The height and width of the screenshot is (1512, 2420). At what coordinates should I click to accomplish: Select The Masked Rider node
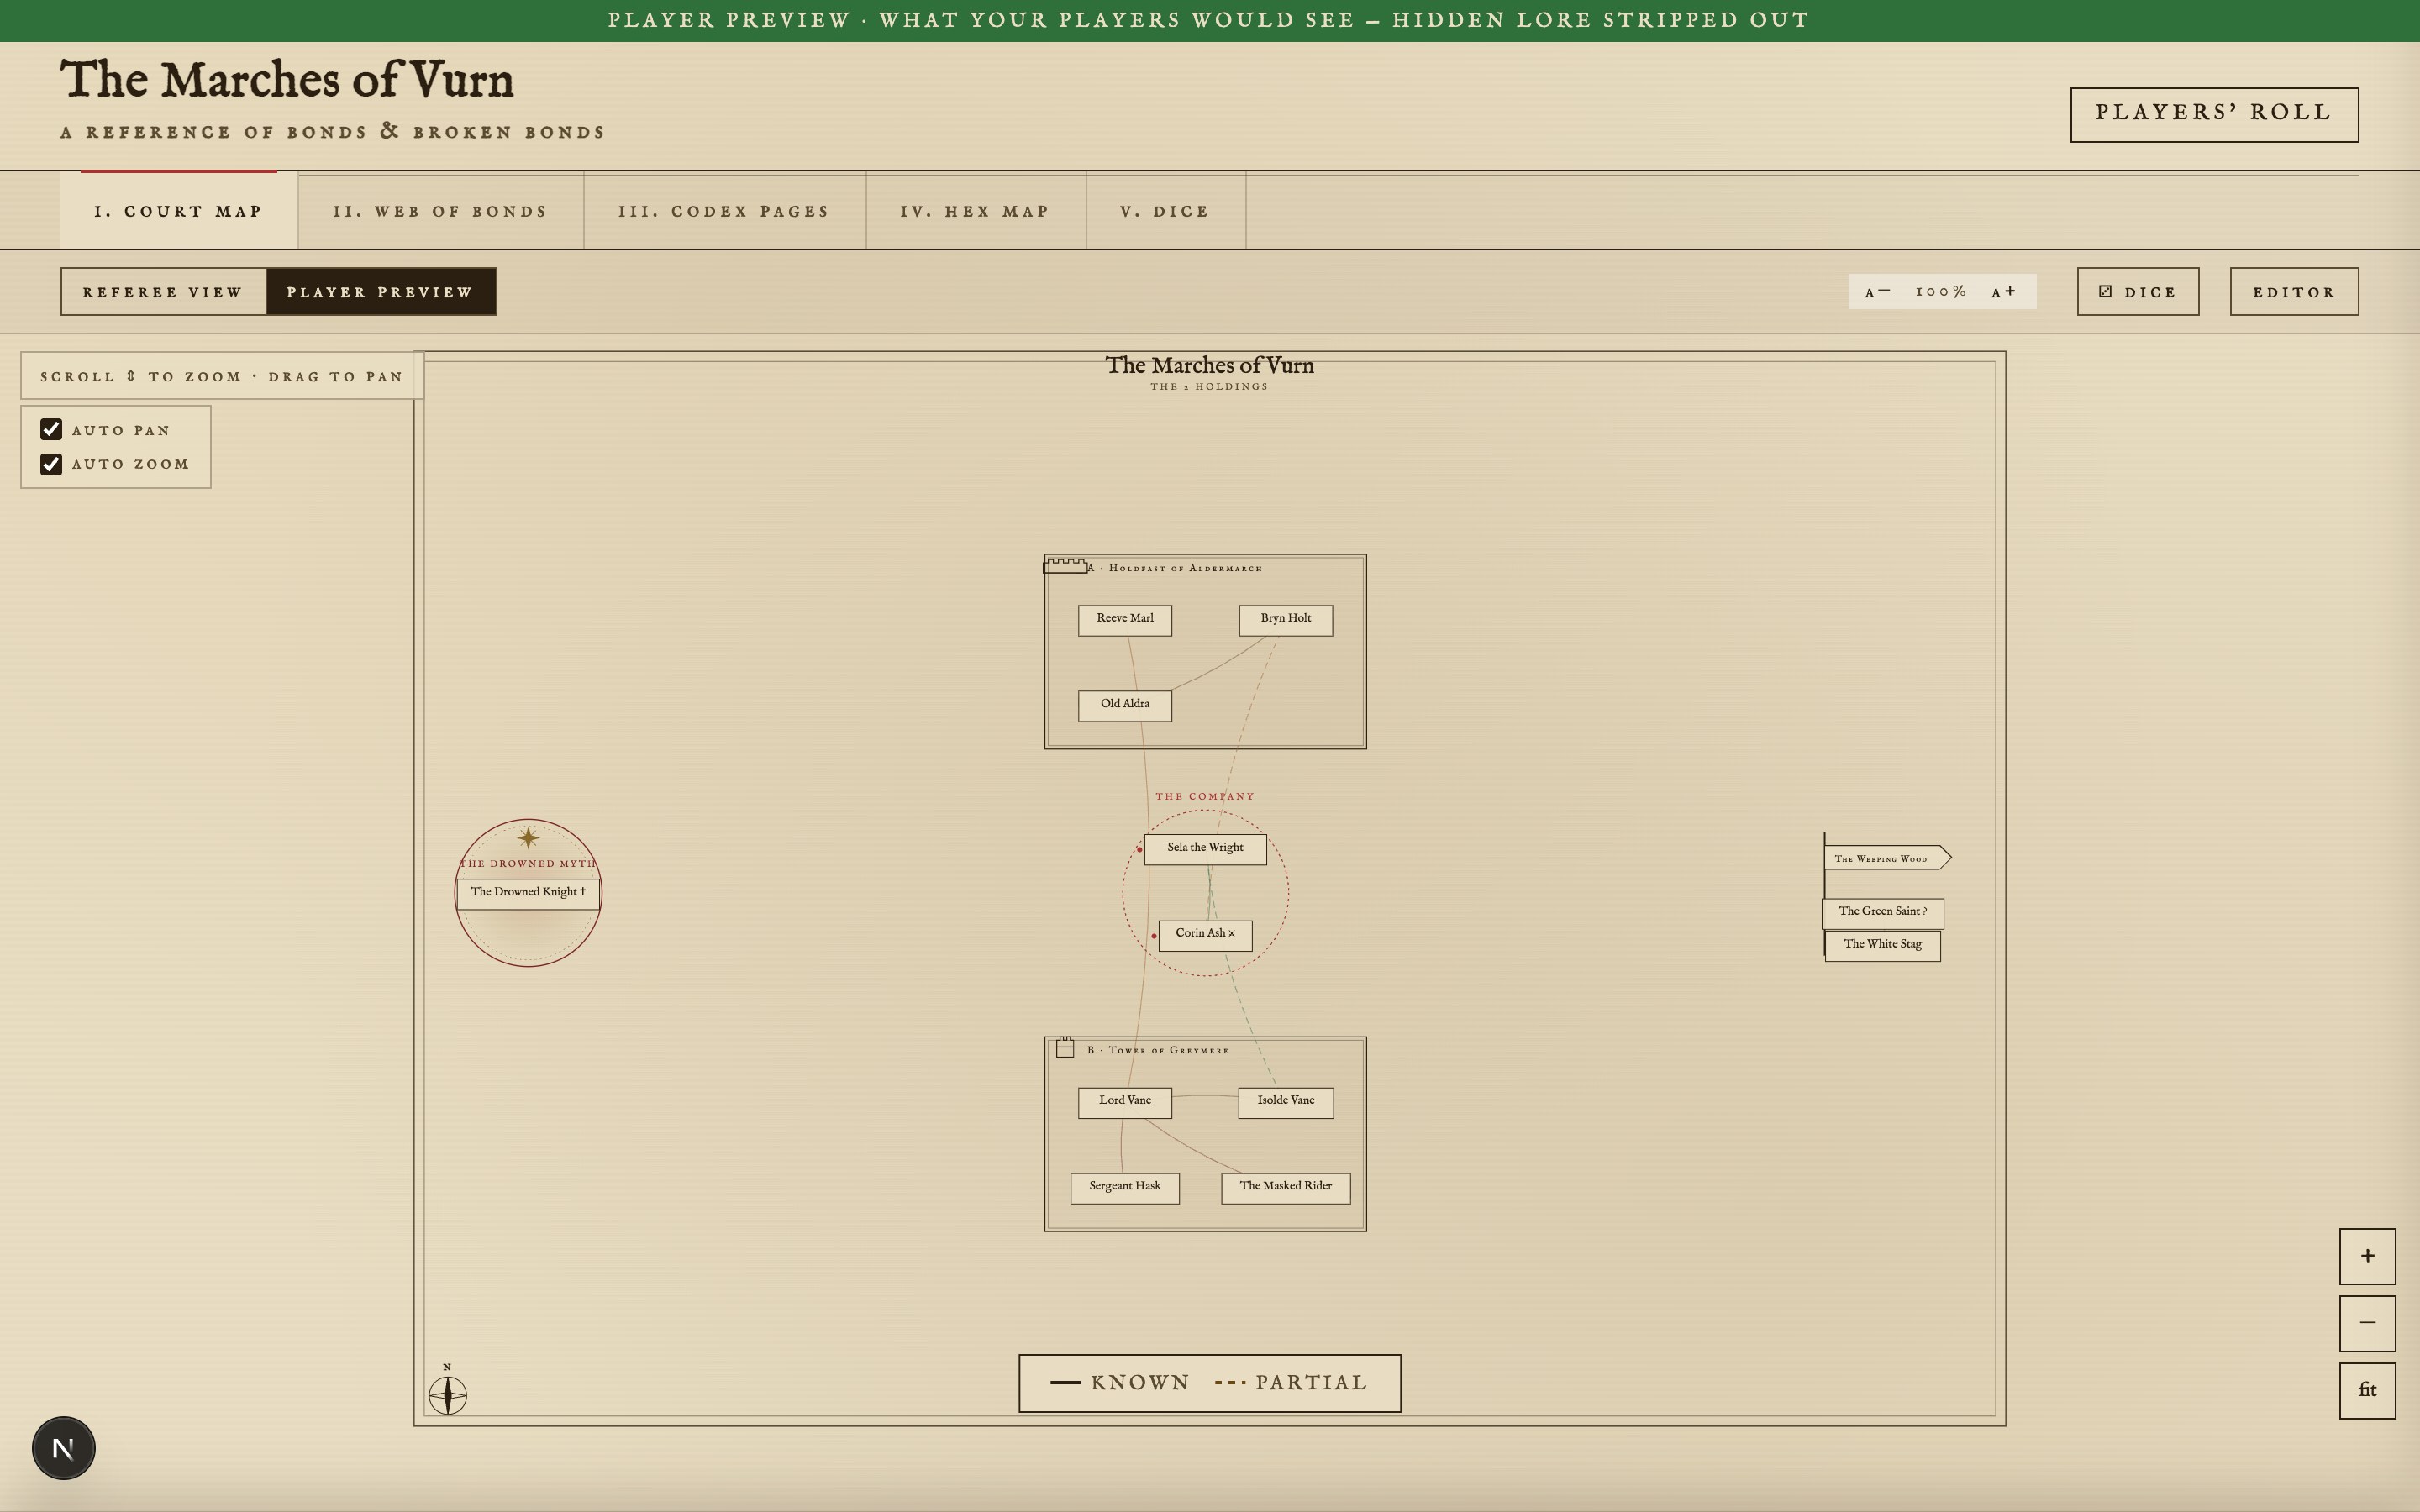pos(1286,1188)
